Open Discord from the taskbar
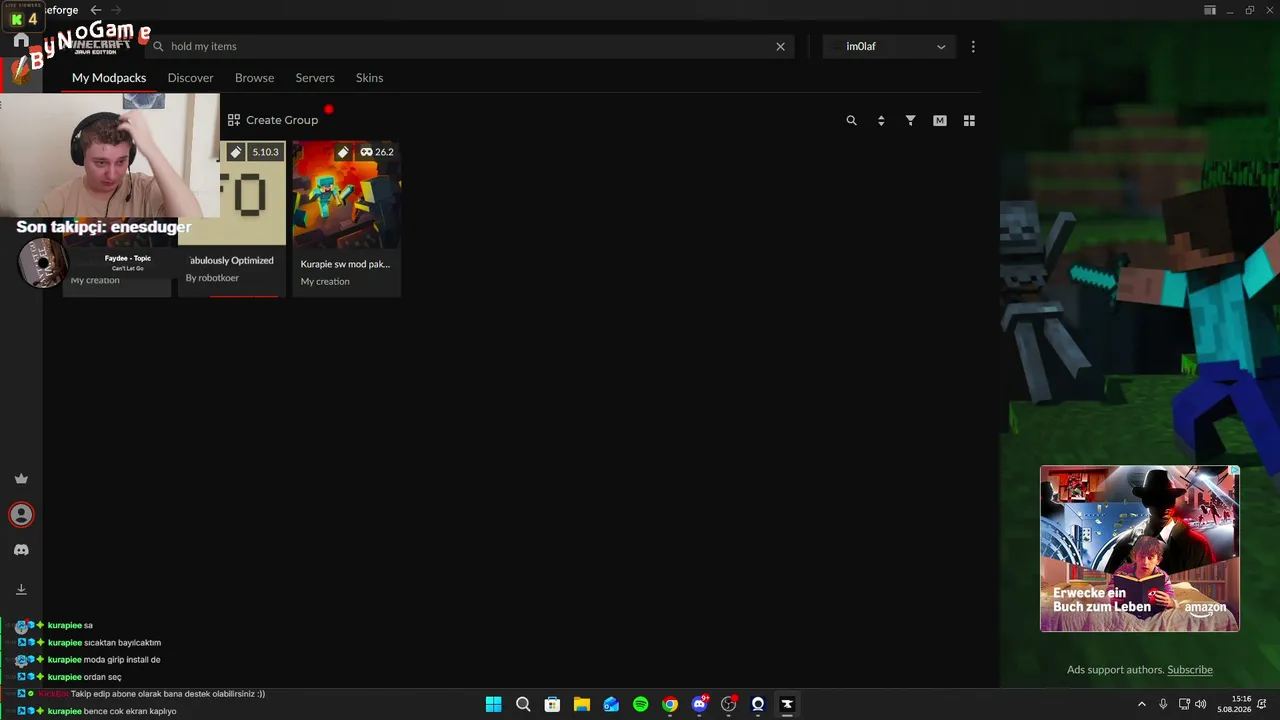The image size is (1280, 720). pyautogui.click(x=700, y=704)
